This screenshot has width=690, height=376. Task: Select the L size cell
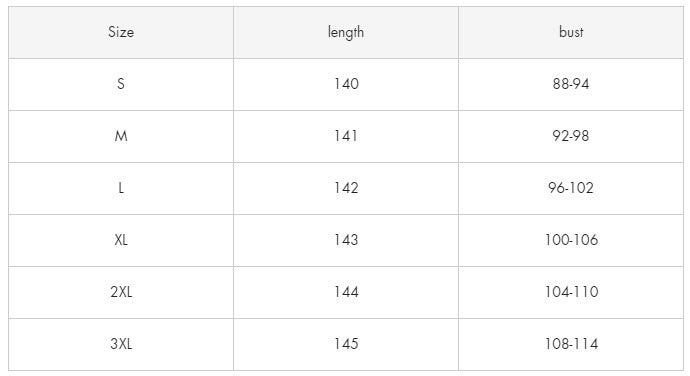pyautogui.click(x=121, y=188)
